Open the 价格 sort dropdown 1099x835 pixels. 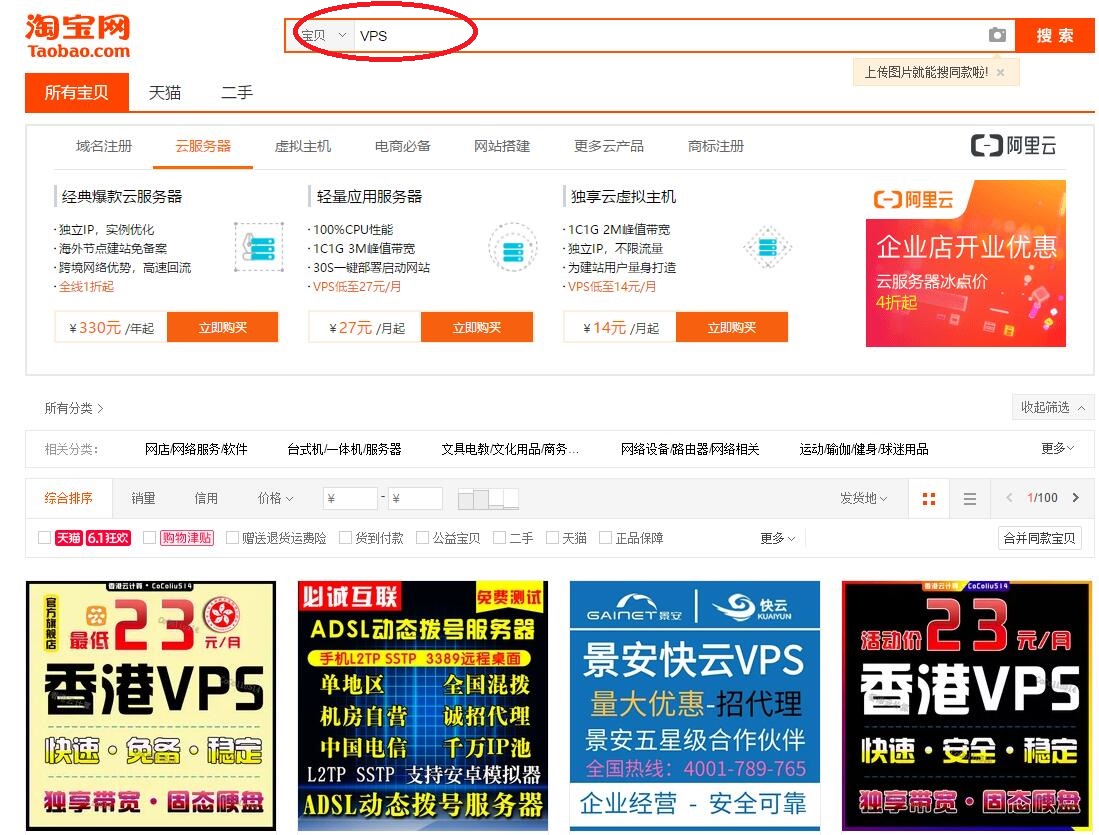[275, 498]
